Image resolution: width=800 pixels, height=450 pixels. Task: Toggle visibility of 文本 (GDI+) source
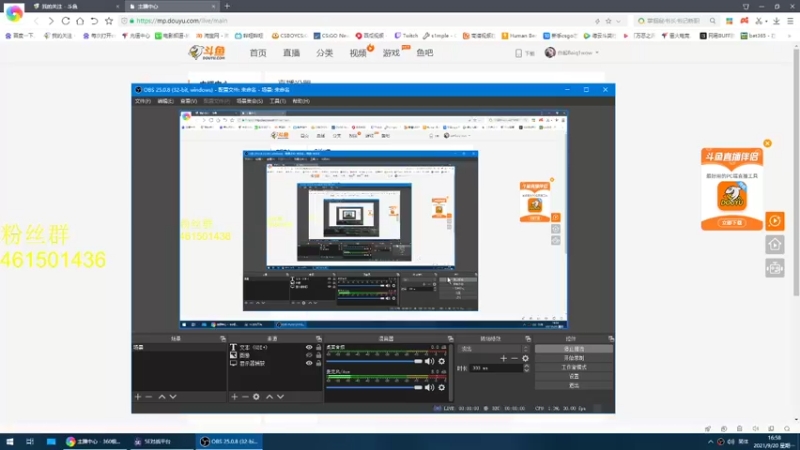(x=309, y=347)
